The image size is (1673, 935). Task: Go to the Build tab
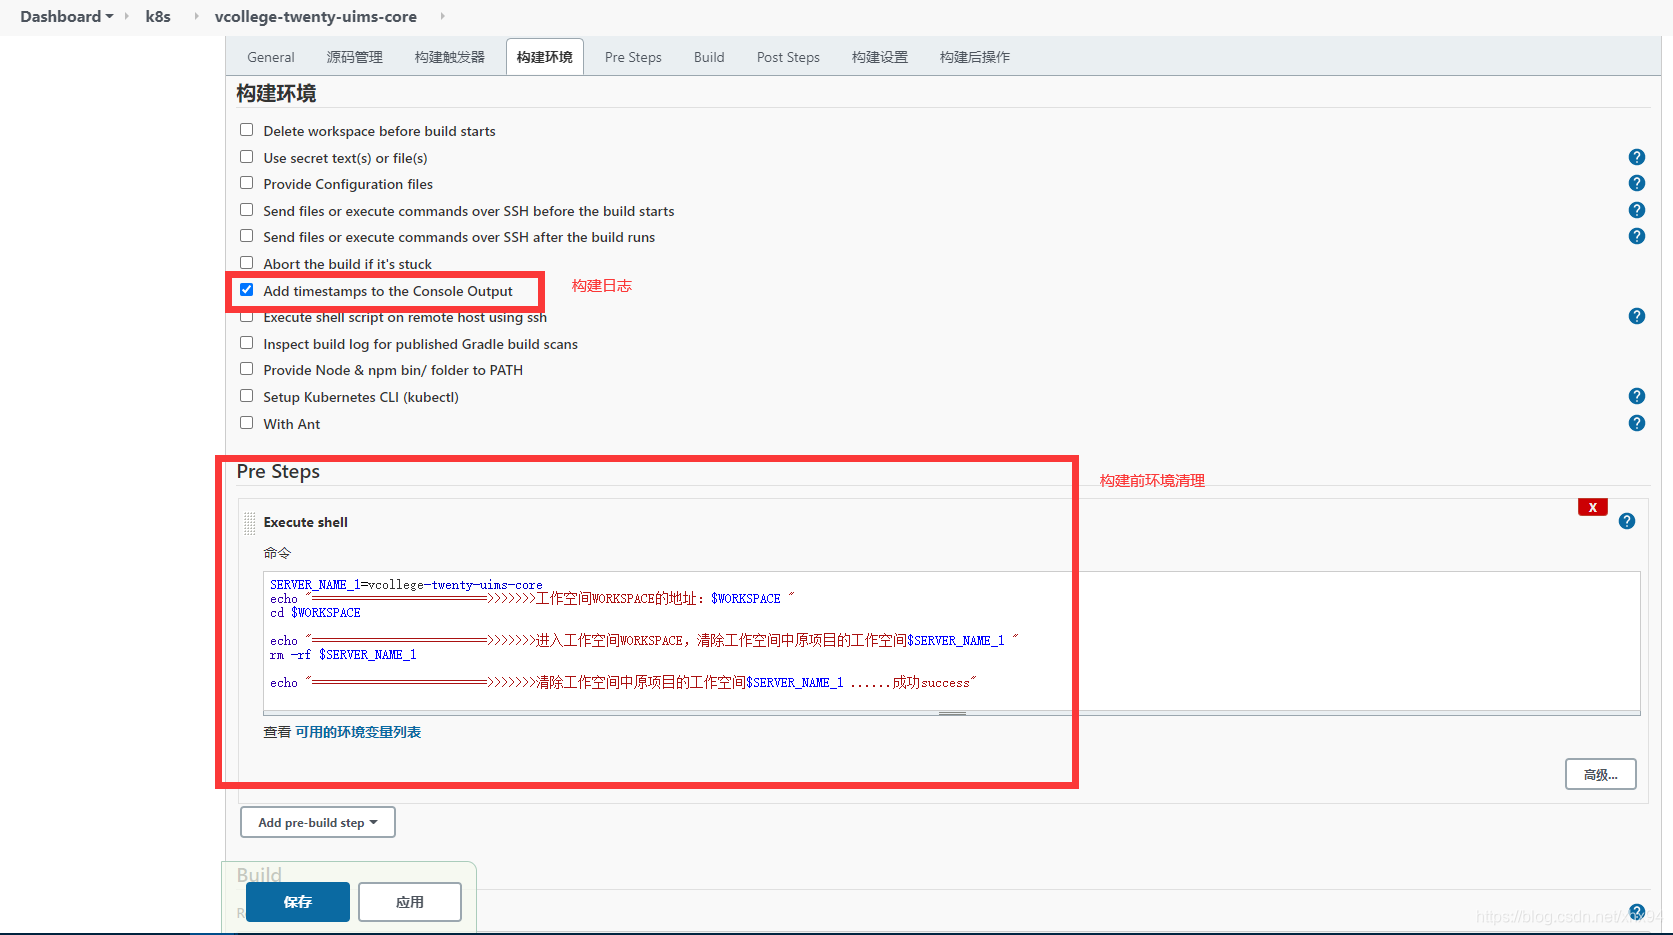709,57
